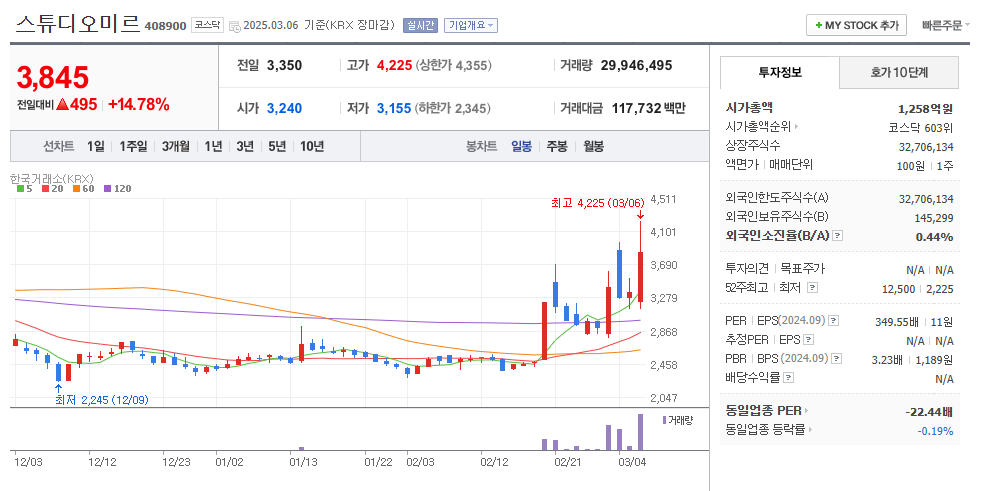Select the 주봉 candle chart
The height and width of the screenshot is (491, 981).
pyautogui.click(x=557, y=146)
